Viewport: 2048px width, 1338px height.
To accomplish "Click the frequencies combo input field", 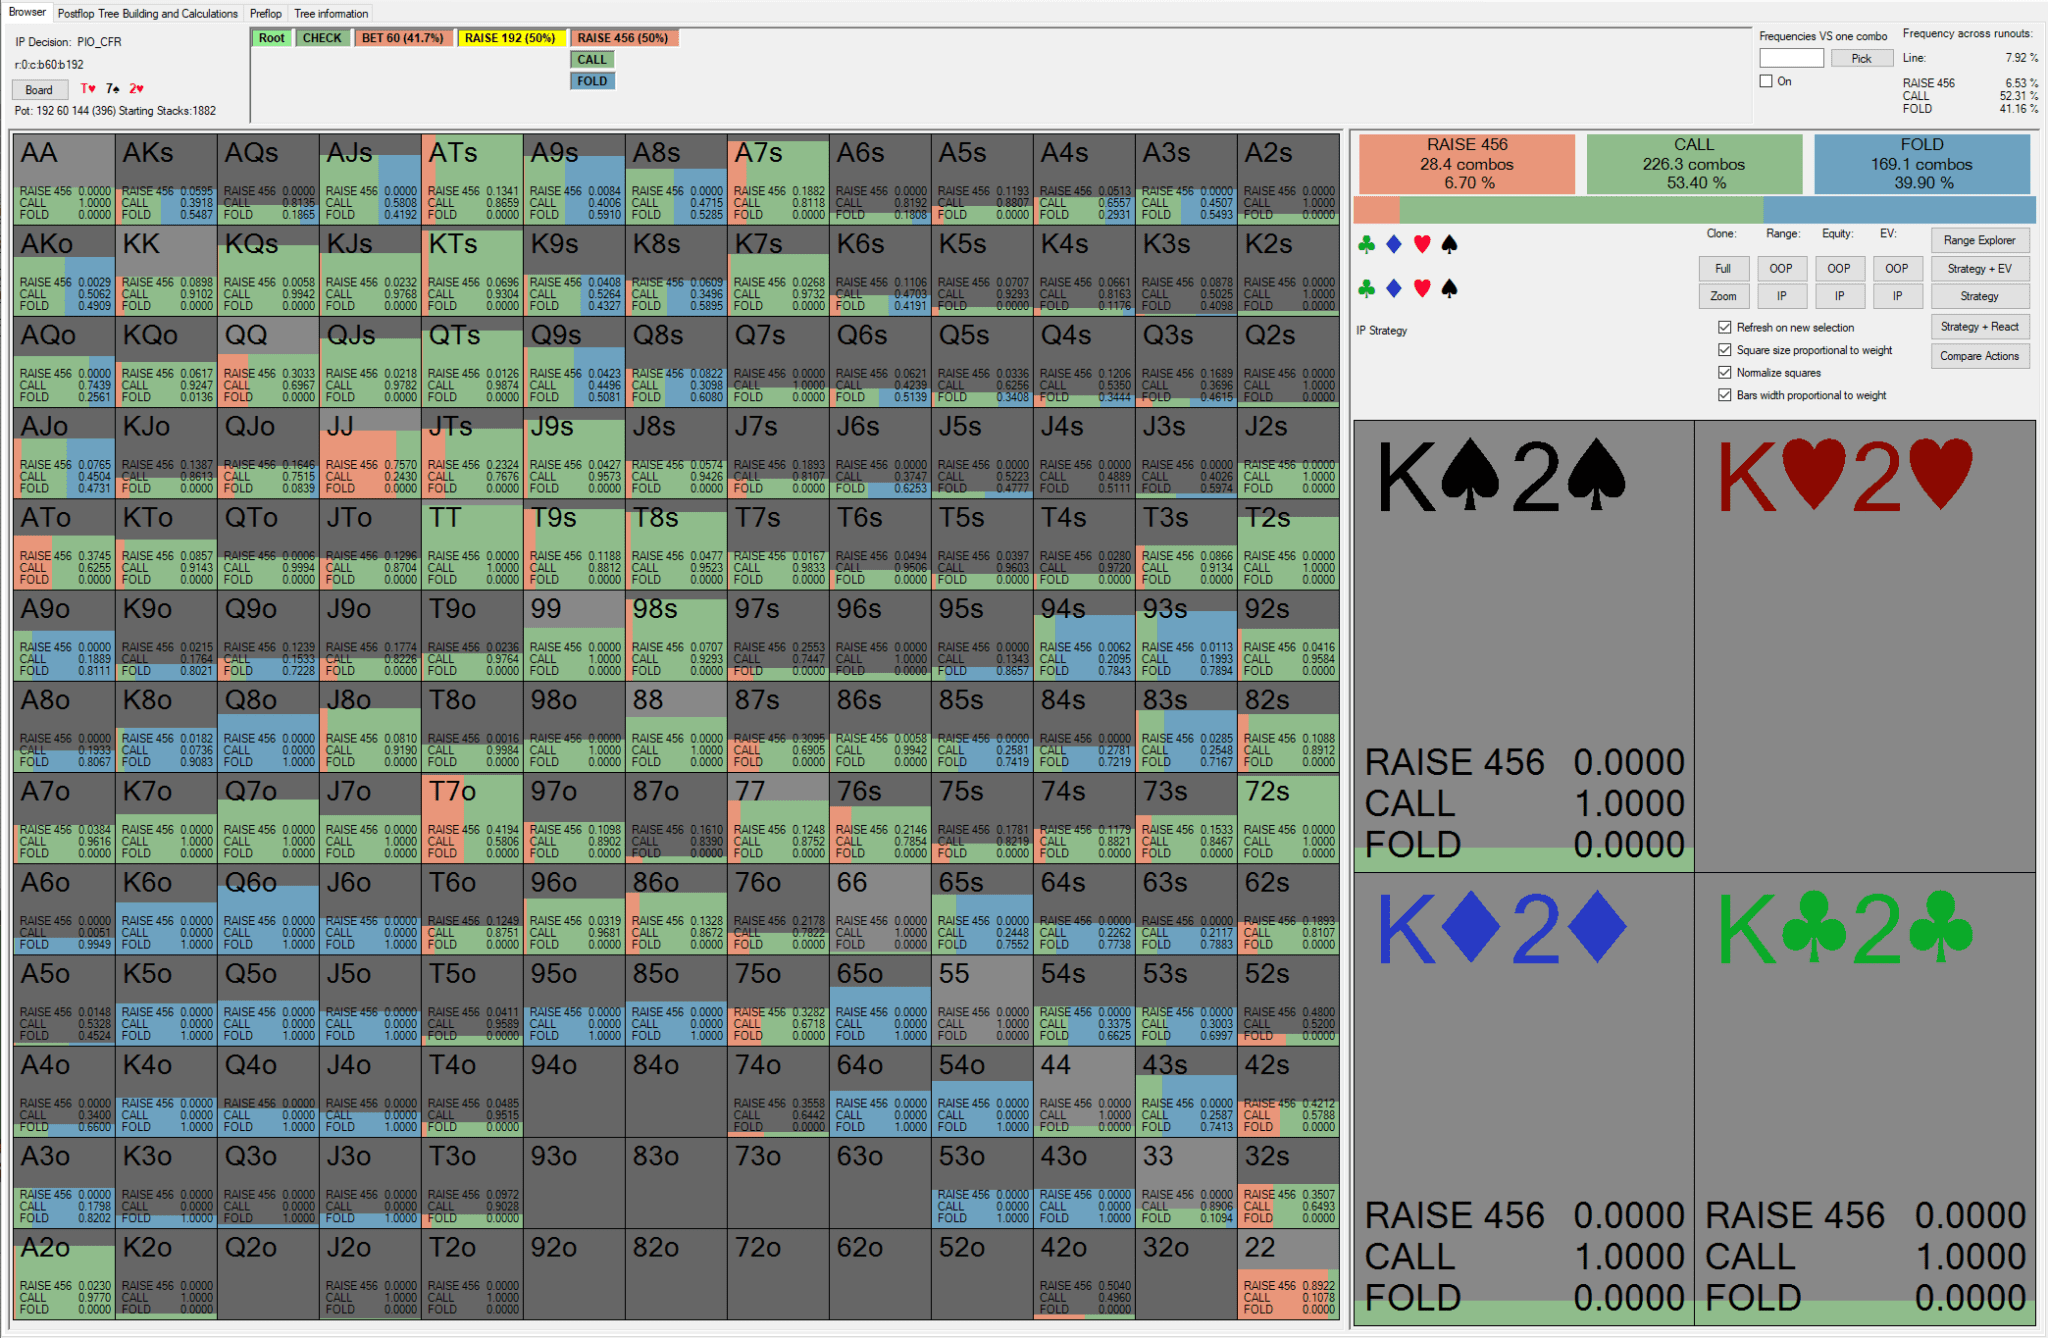I will [1791, 59].
